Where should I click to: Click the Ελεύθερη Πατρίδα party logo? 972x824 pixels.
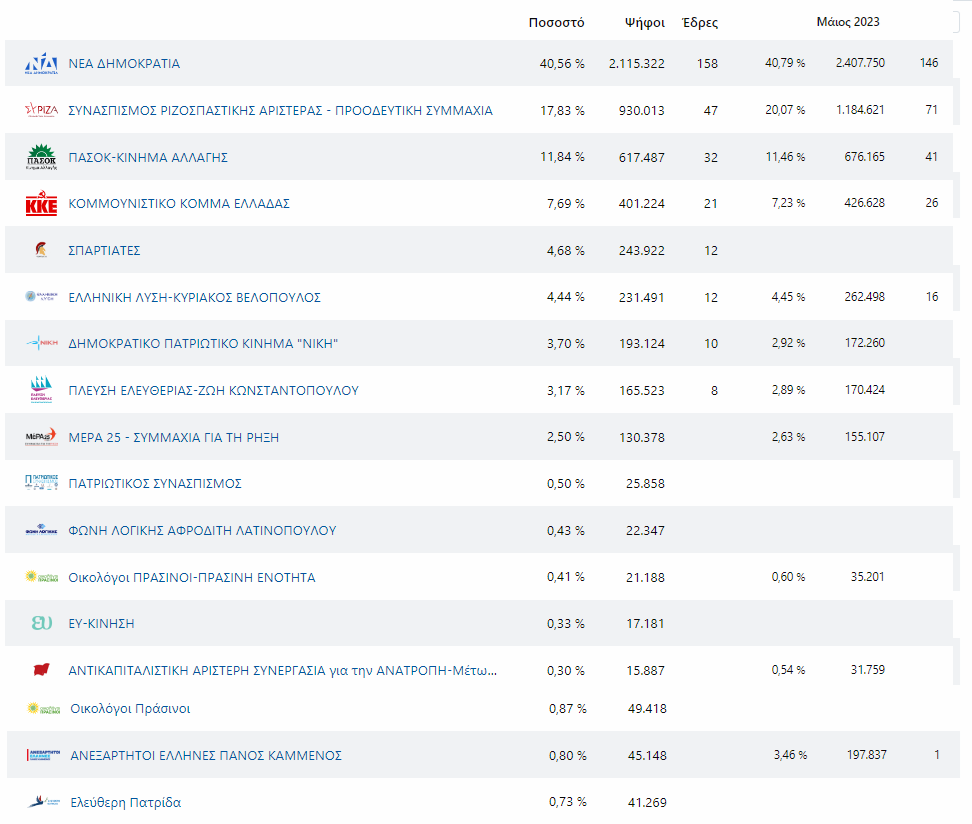tap(43, 802)
